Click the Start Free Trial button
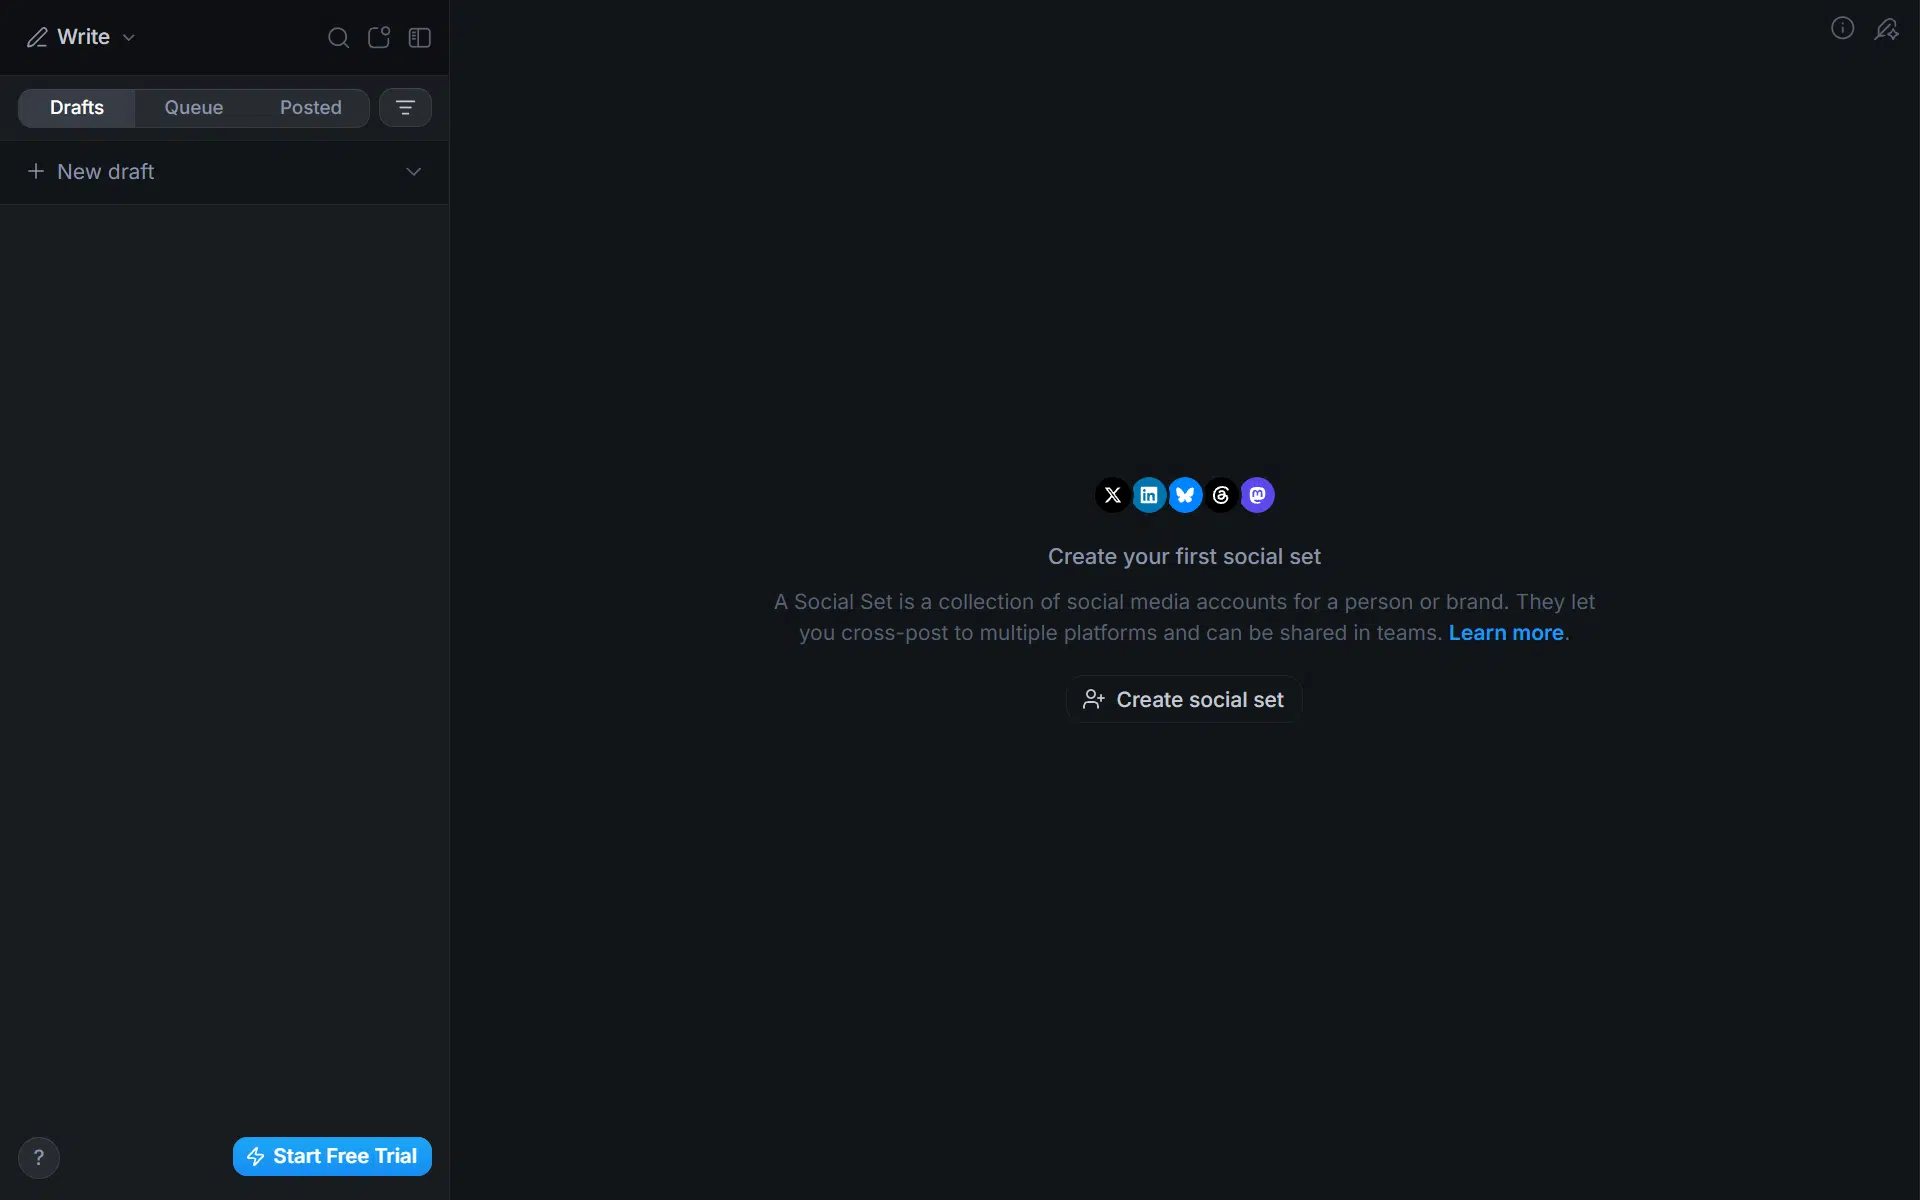 click(x=332, y=1156)
